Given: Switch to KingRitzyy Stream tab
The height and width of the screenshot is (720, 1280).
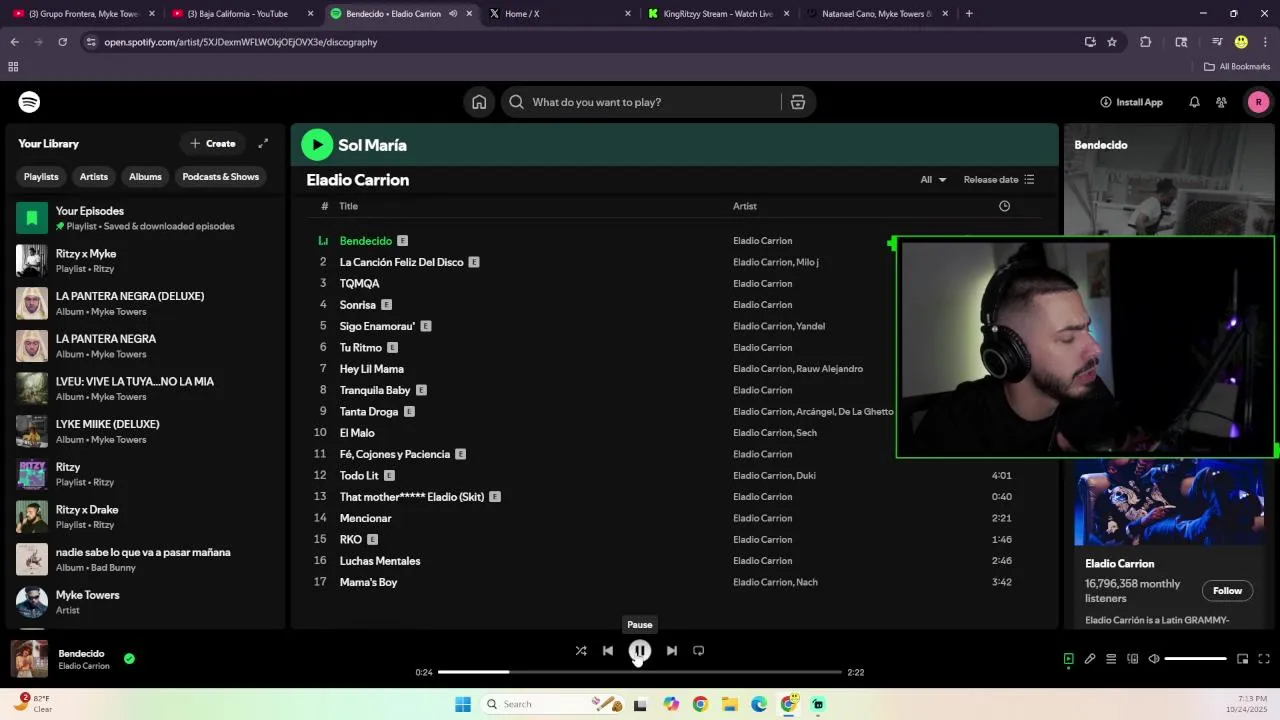Looking at the screenshot, I should (718, 14).
